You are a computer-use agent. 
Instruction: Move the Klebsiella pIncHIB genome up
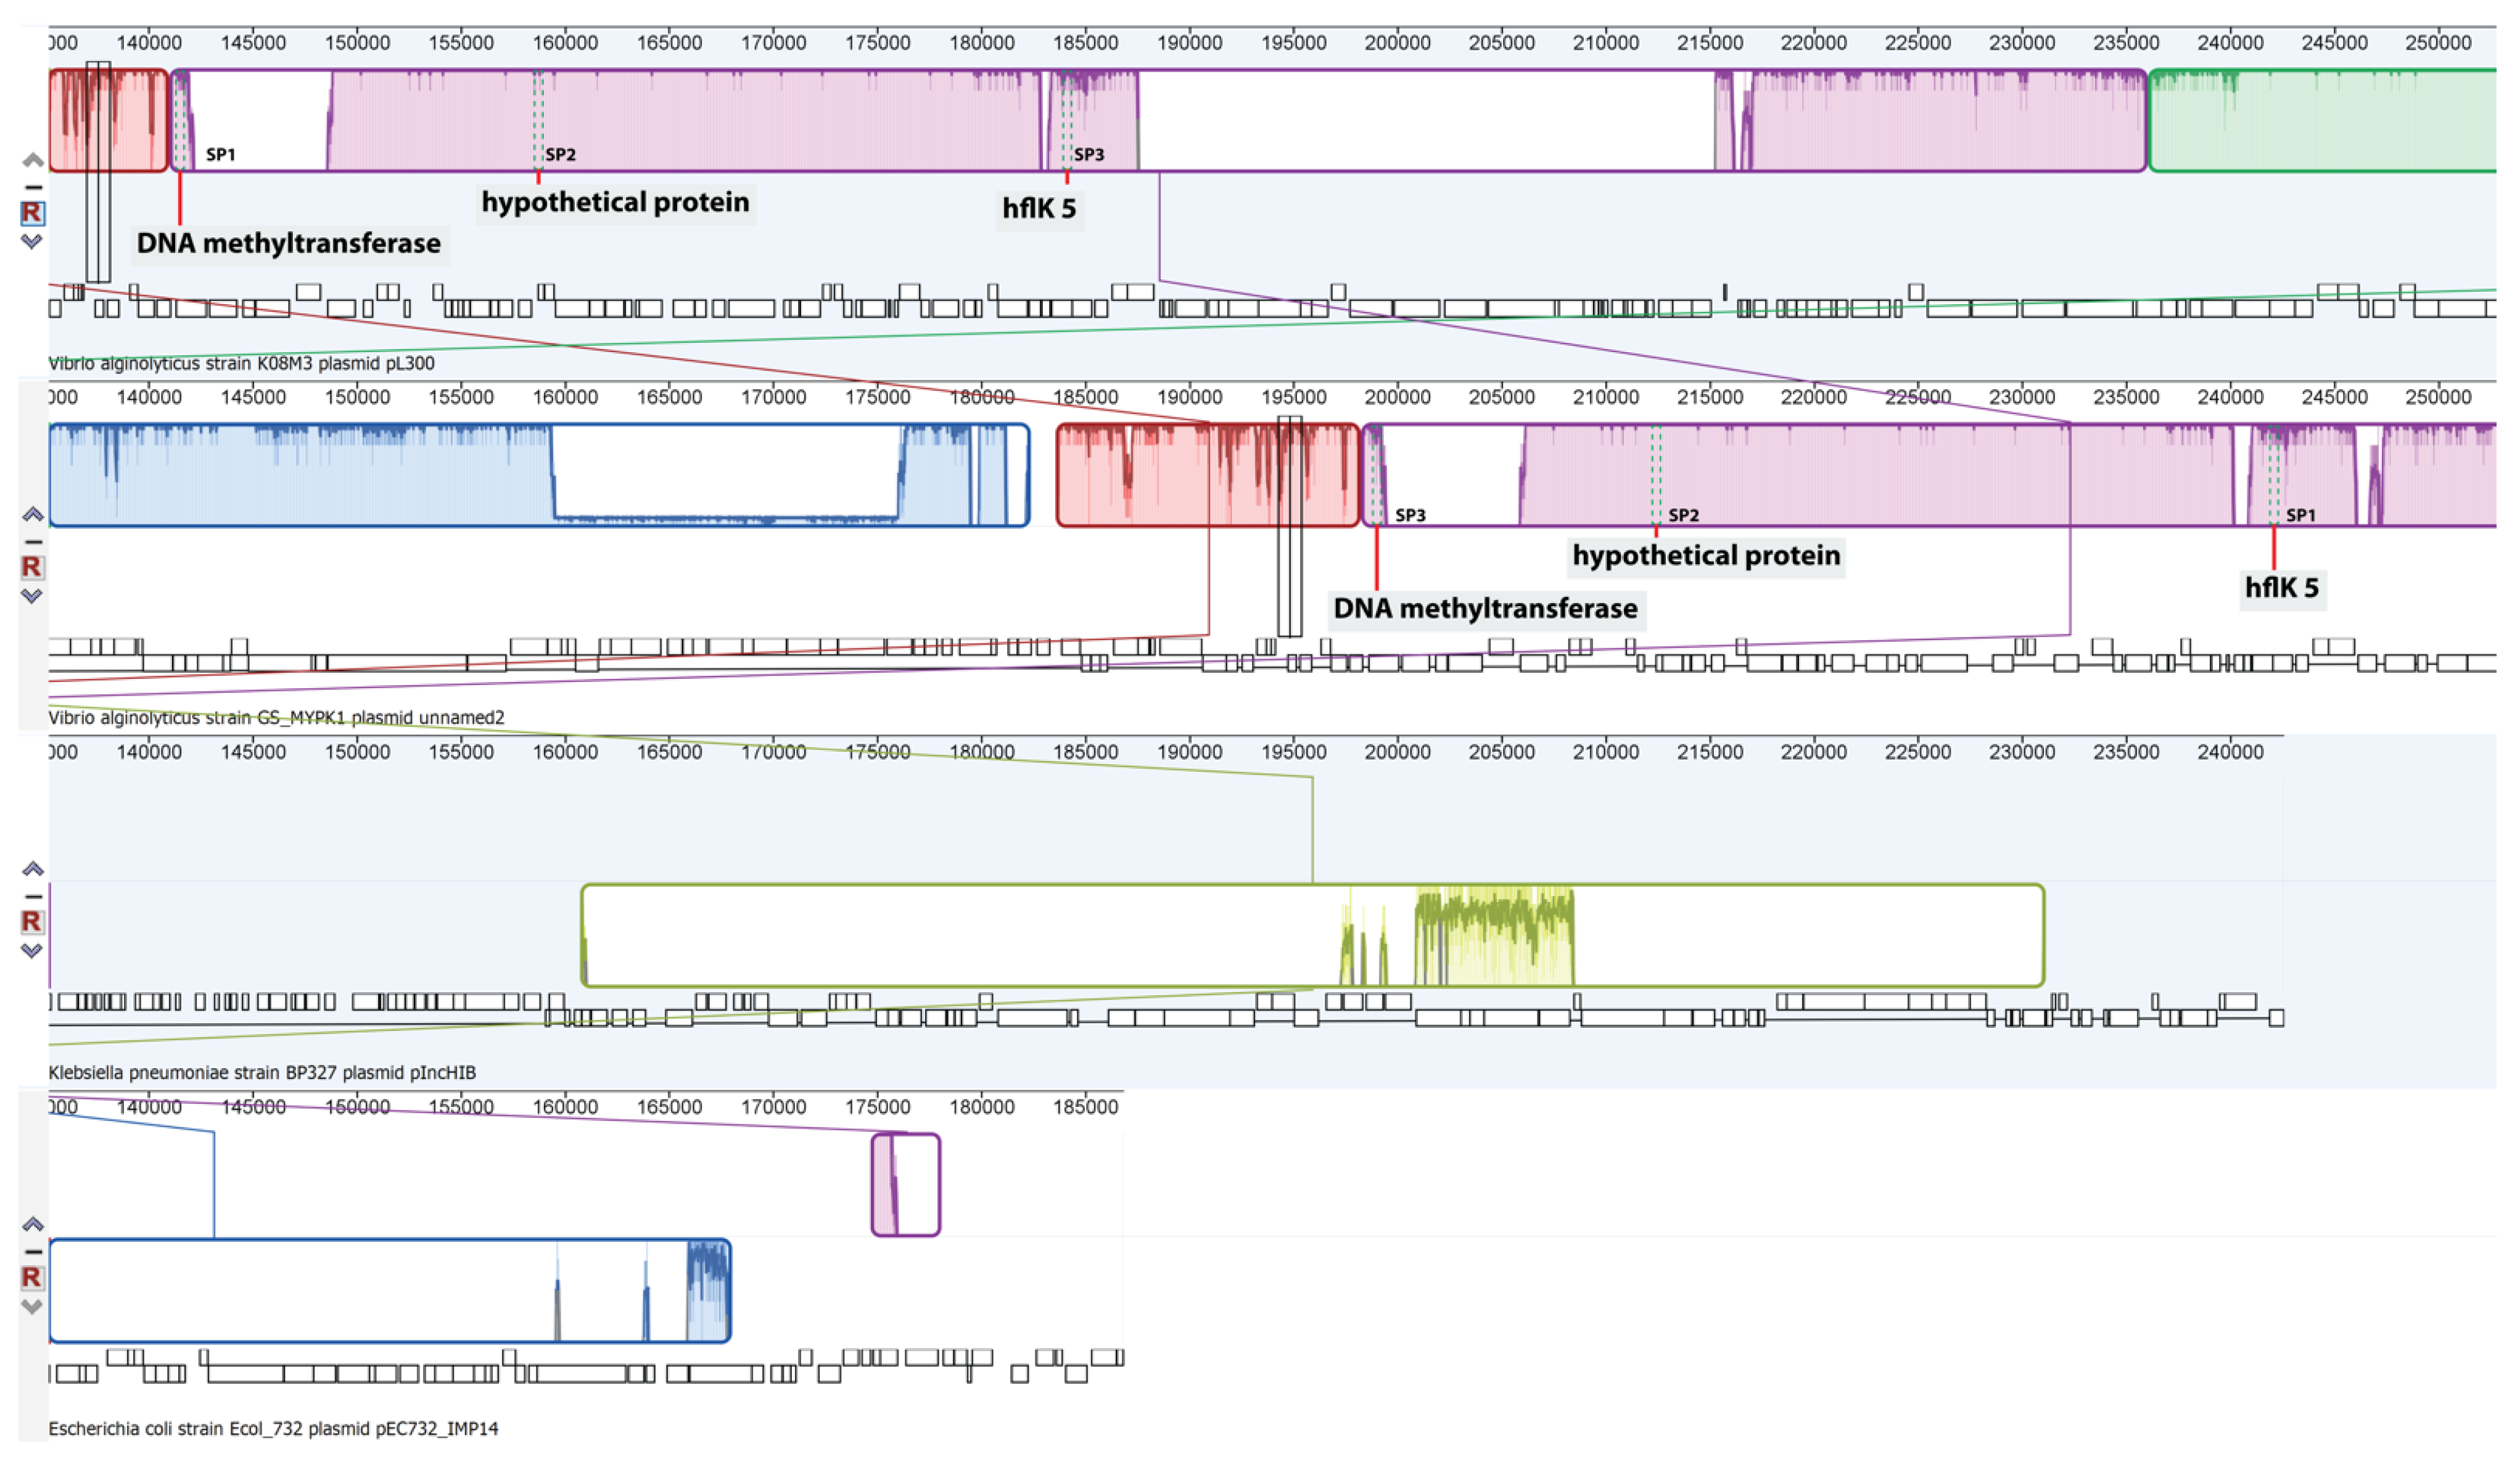tap(32, 869)
